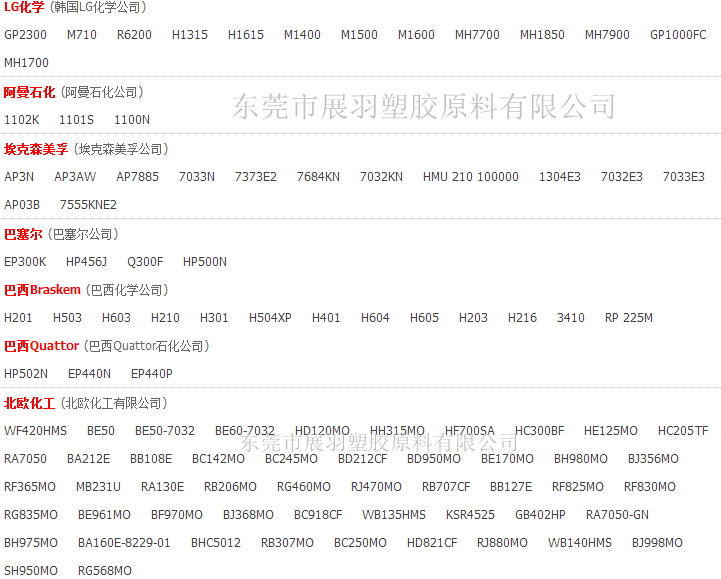Open the GP2300 grade link
721x579 pixels.
[25, 35]
